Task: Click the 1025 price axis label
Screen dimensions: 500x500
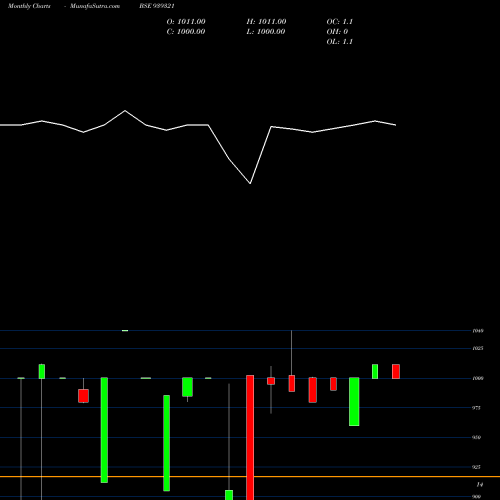Action: [x=478, y=348]
